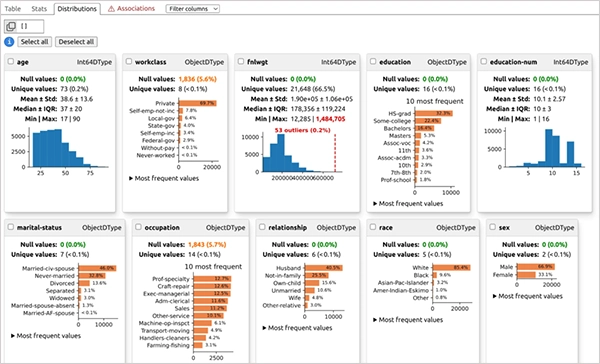The width and height of the screenshot is (600, 364).
Task: Check the fnlwgt column checkbox
Action: click(241, 61)
